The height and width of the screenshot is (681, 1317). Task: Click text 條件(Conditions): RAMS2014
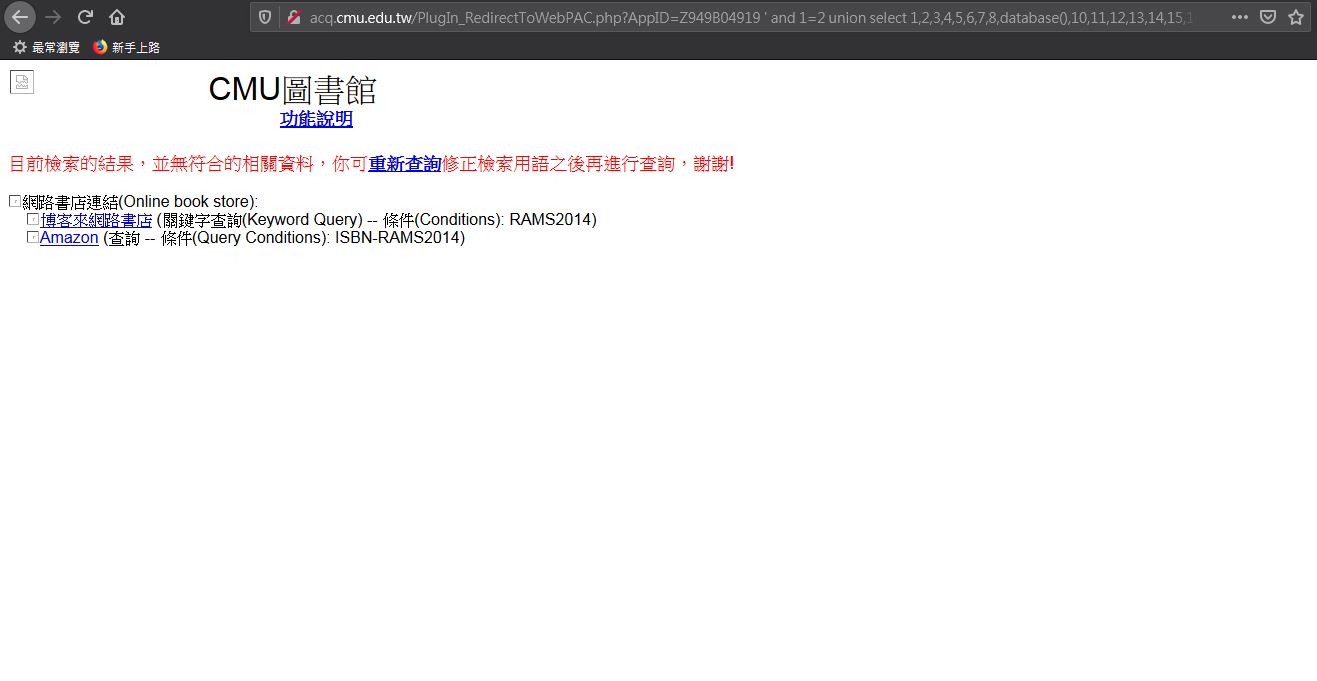coord(489,220)
